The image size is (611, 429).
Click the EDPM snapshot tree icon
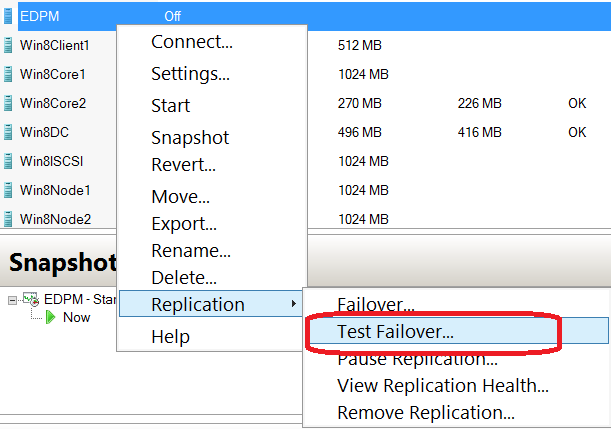[31, 299]
